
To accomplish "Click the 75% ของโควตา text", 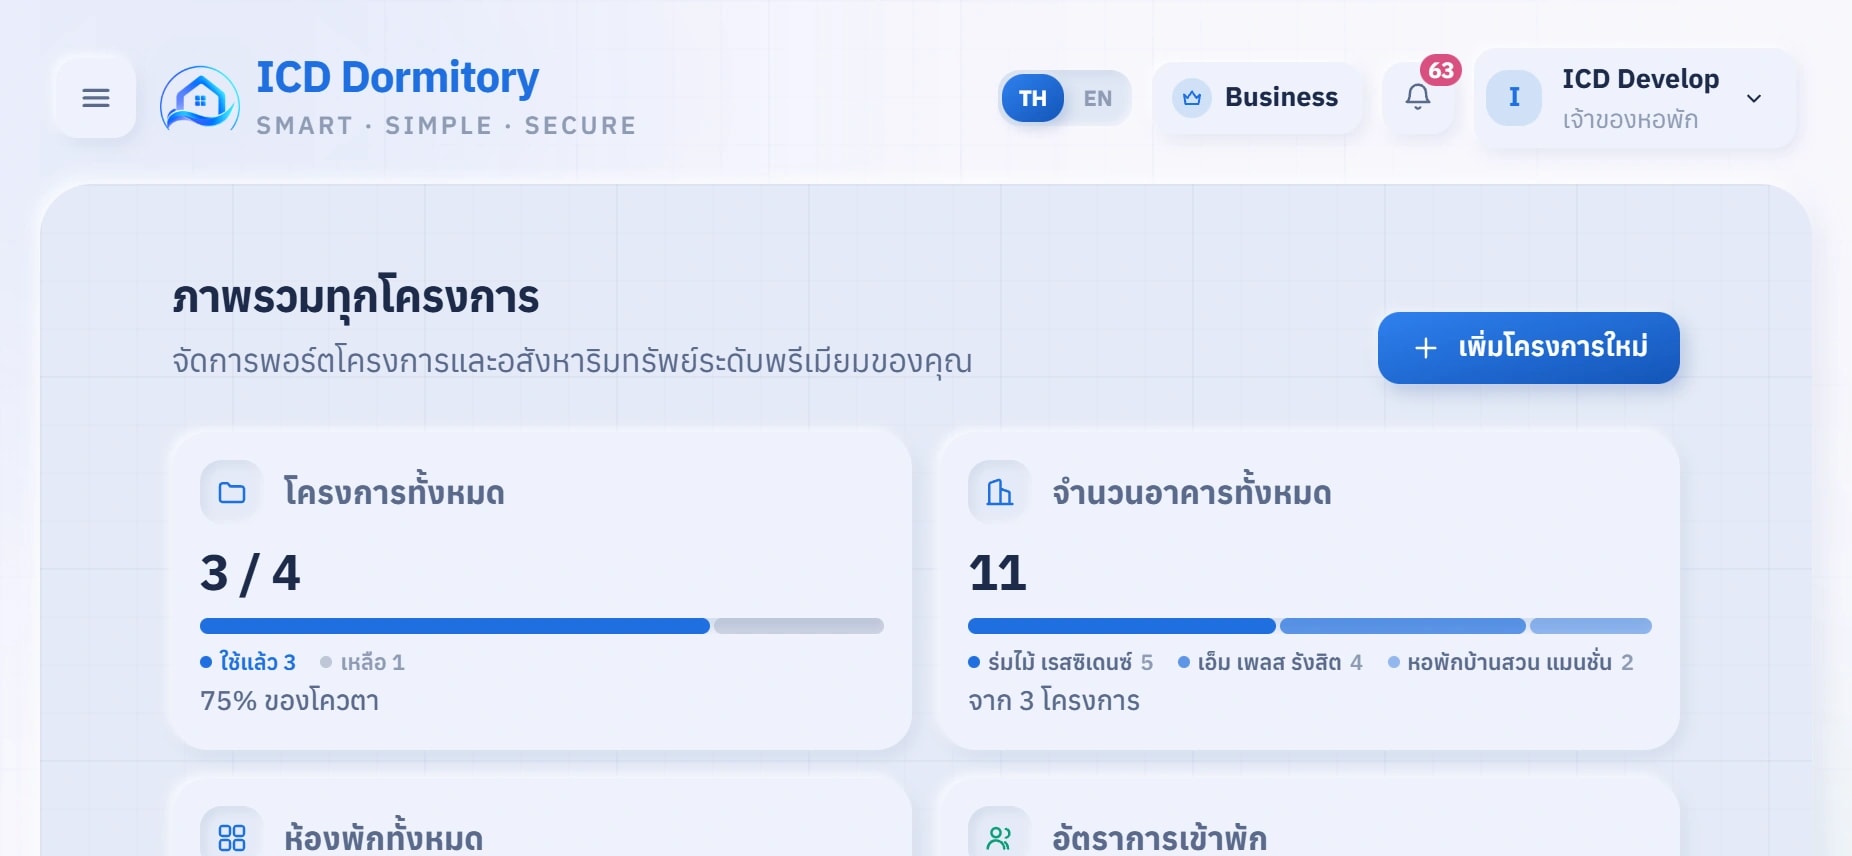I will [290, 701].
